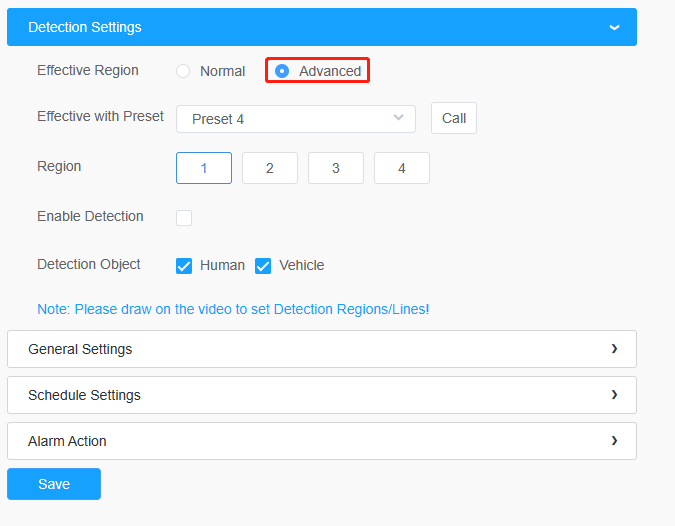Uncheck the Vehicle detection object
Screen dimensions: 675x526
[x=263, y=266]
